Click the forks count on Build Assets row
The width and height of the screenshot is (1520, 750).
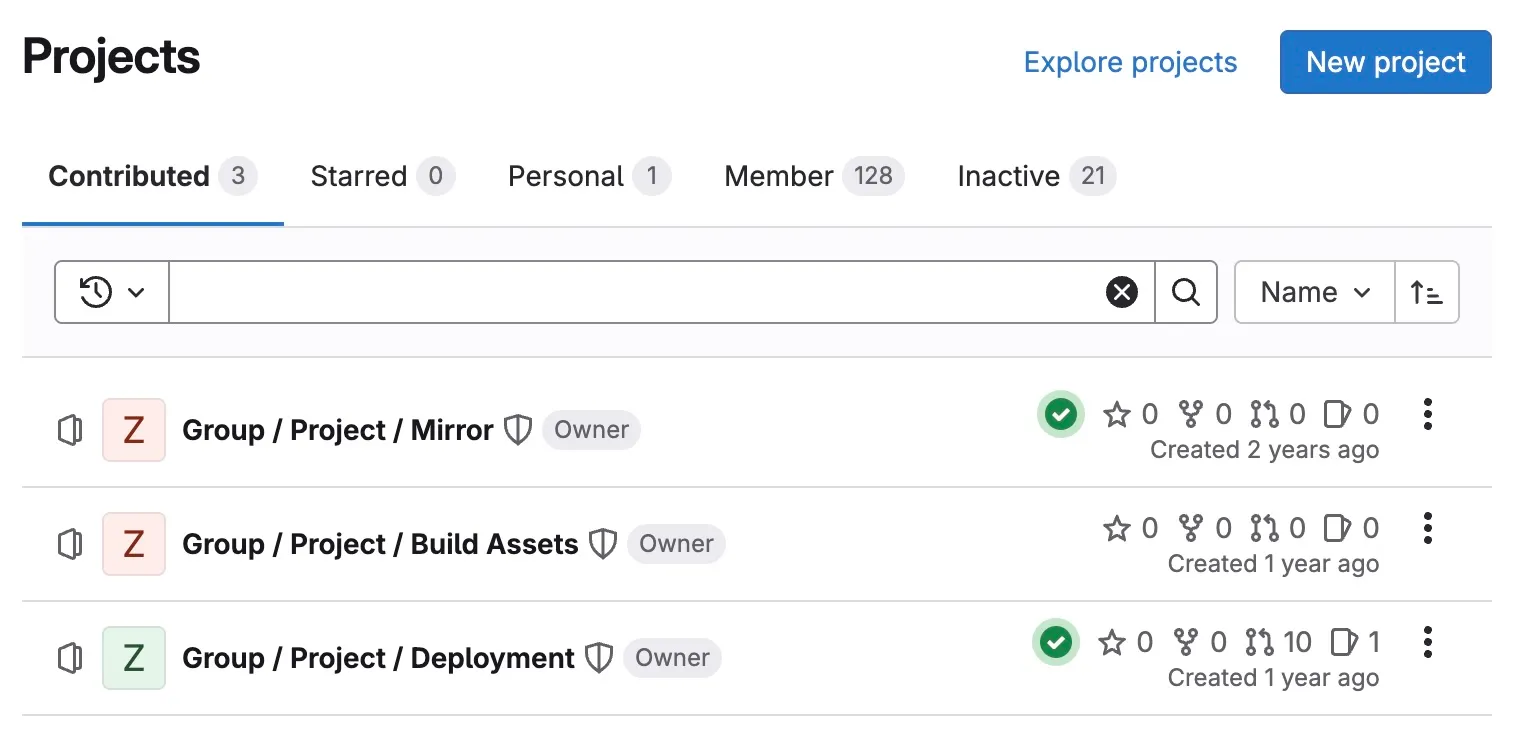pos(1205,528)
